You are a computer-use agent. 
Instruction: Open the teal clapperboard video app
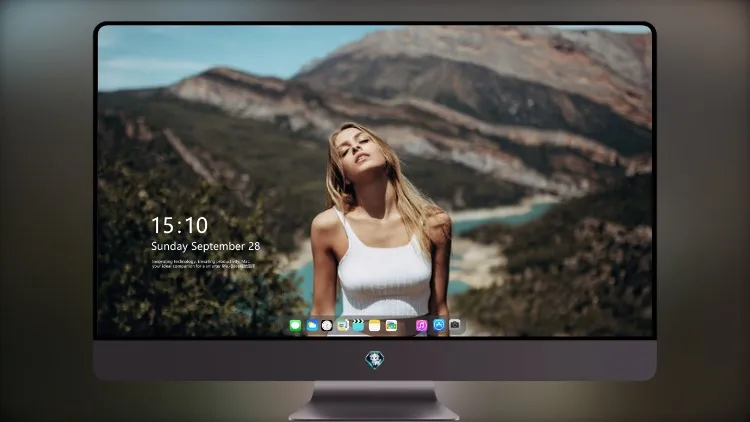358,326
